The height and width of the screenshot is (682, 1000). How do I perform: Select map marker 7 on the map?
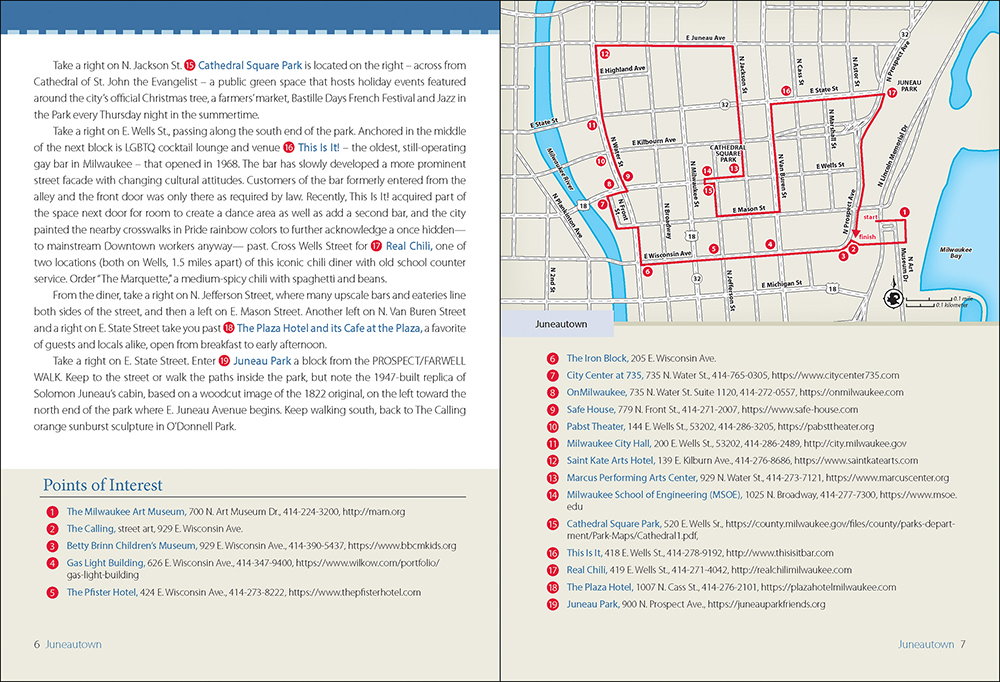[602, 205]
